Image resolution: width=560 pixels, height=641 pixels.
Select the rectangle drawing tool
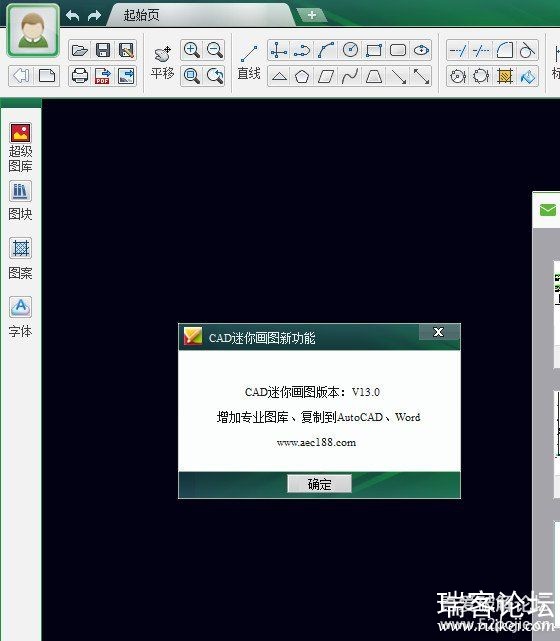pyautogui.click(x=374, y=50)
